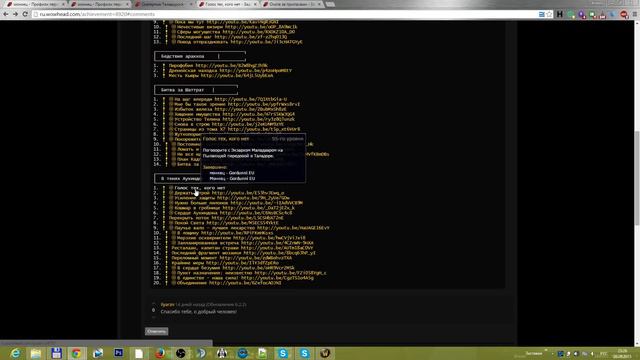Viewport: 640px width, 360px height.
Task: Open the commenter's username link above 'Спасибо тебе'
Action: pos(167,304)
